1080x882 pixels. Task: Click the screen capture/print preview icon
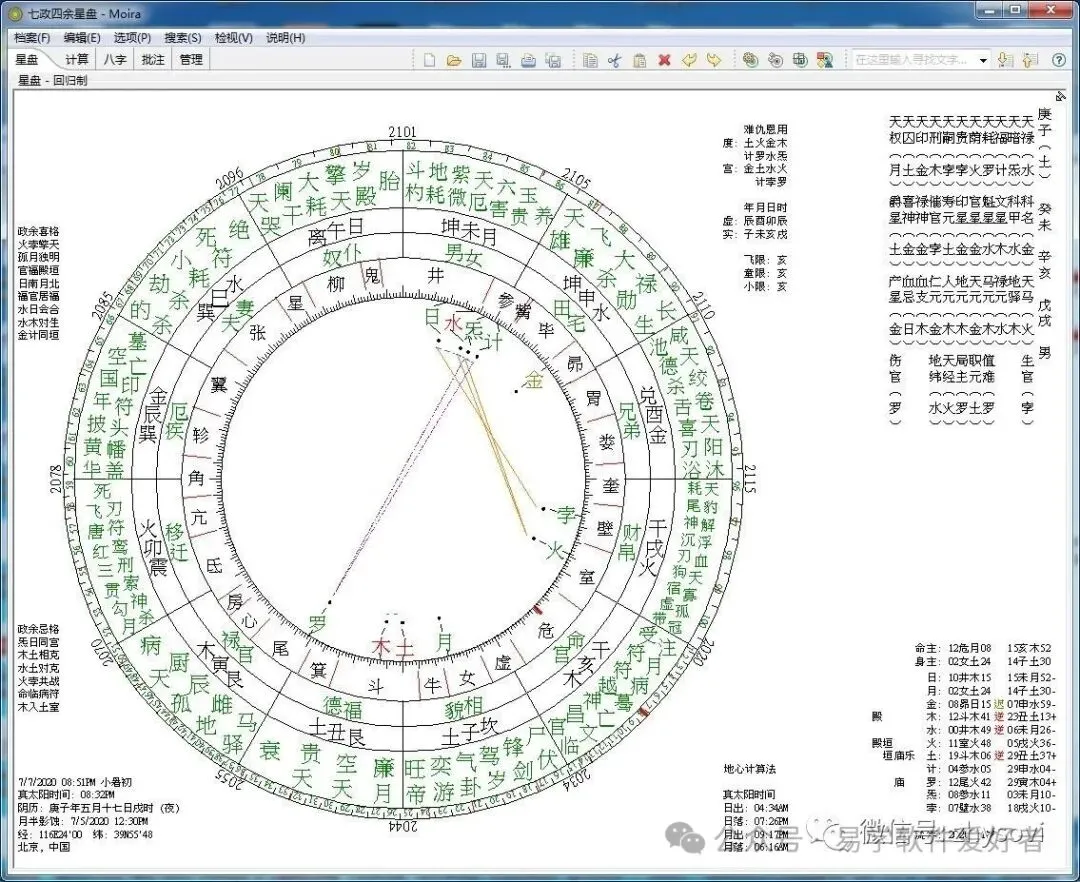tap(553, 60)
